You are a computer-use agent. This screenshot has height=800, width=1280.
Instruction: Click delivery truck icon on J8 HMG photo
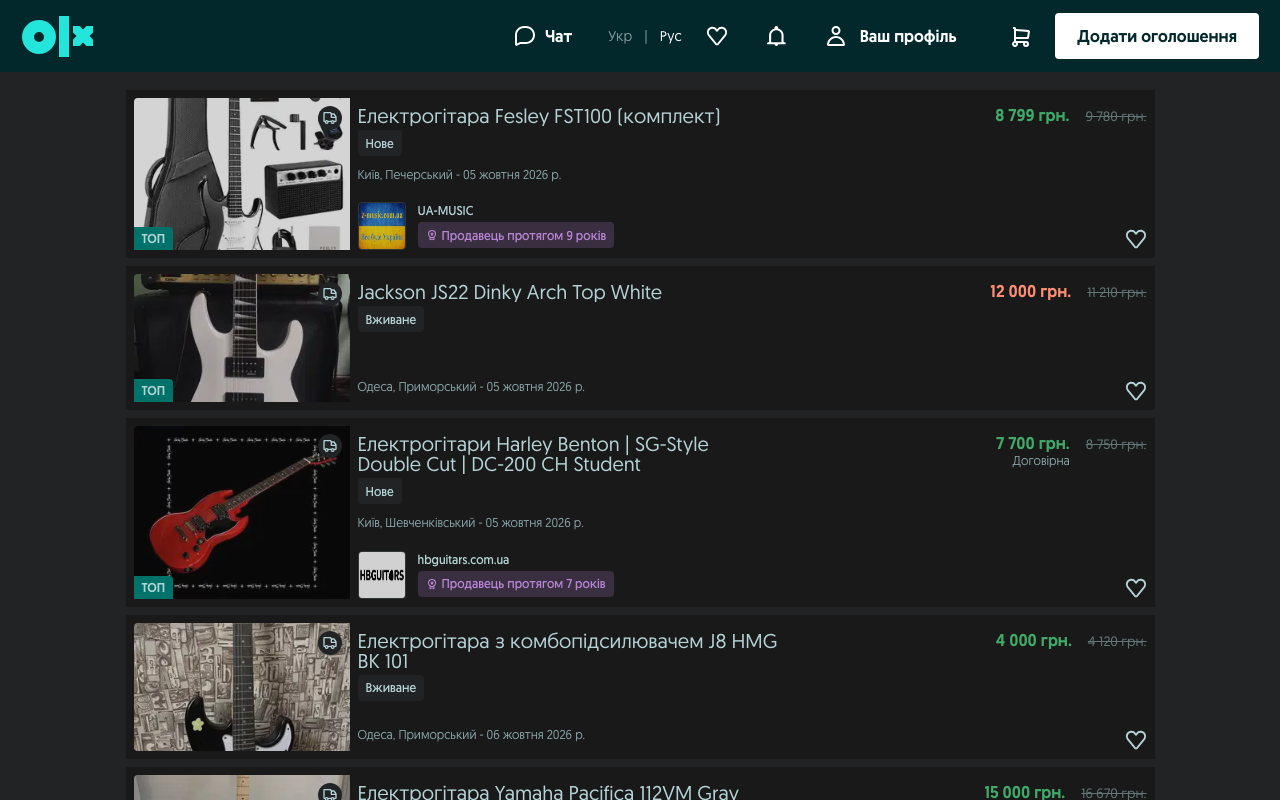(x=330, y=643)
